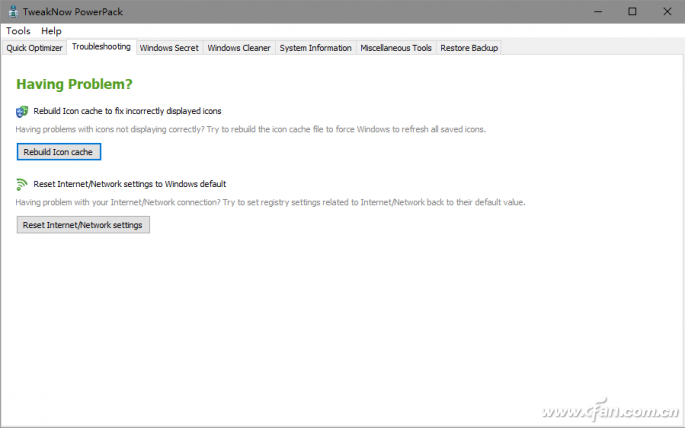Select the Troubleshooting tab

[x=101, y=47]
